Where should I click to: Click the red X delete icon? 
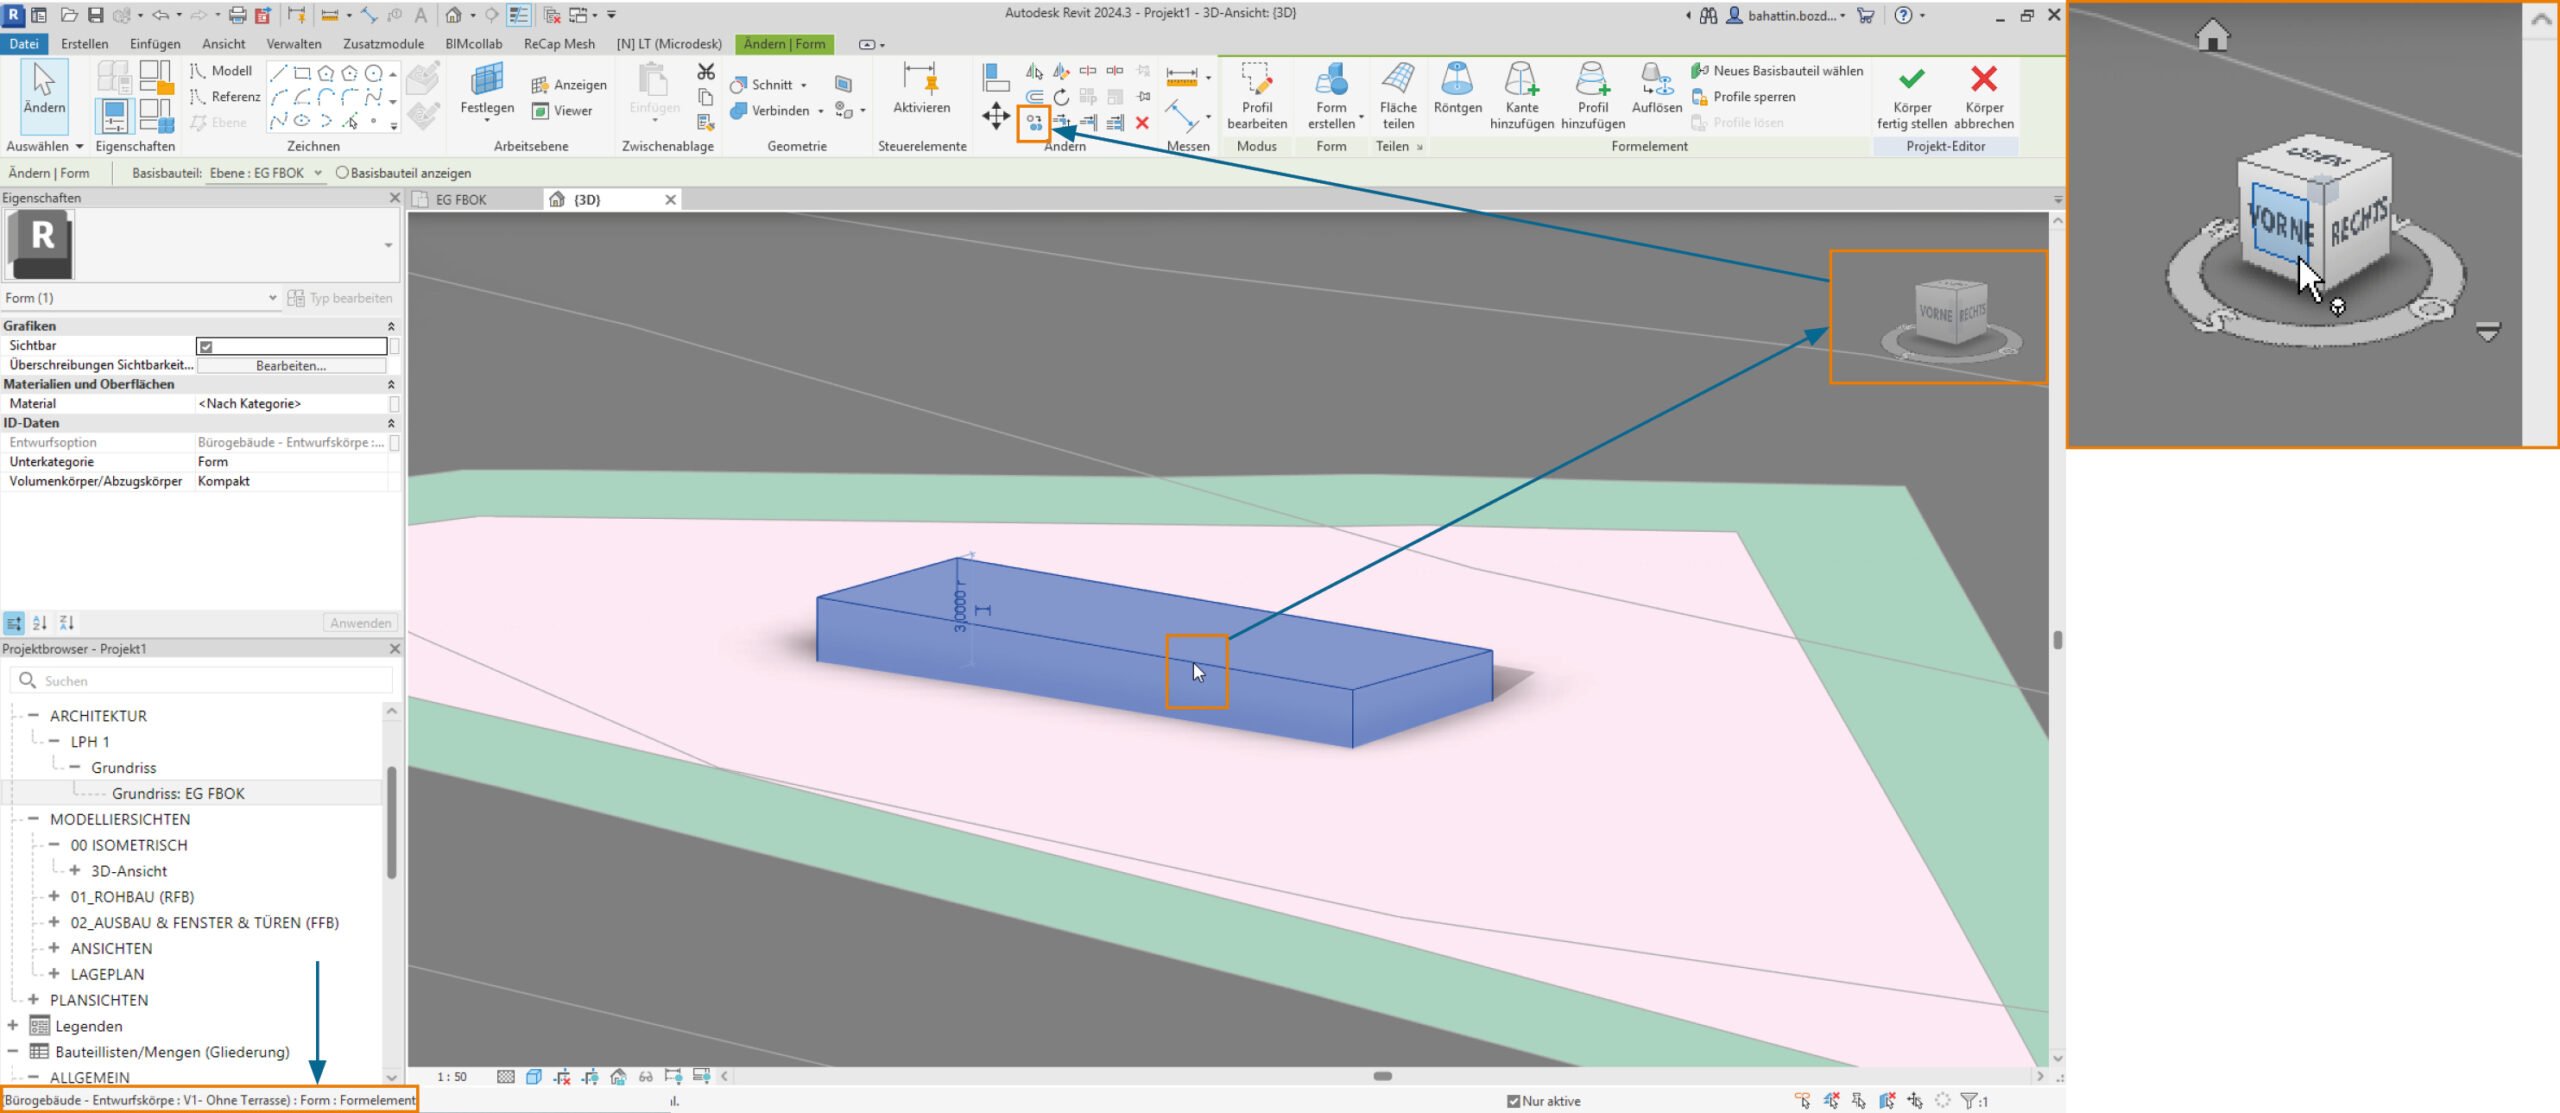[x=1142, y=123]
